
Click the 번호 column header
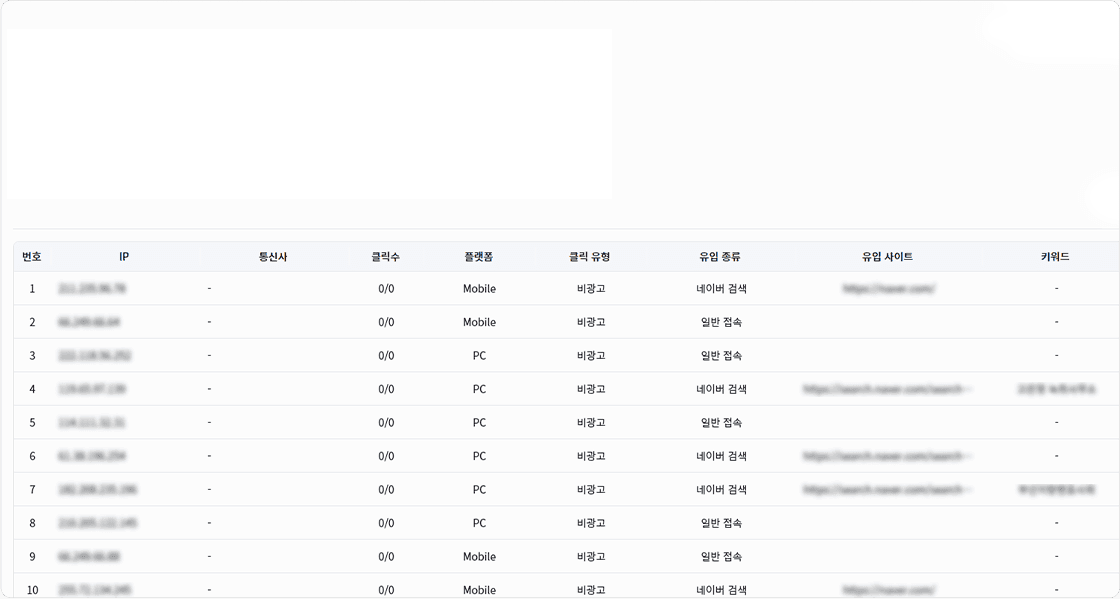(32, 257)
